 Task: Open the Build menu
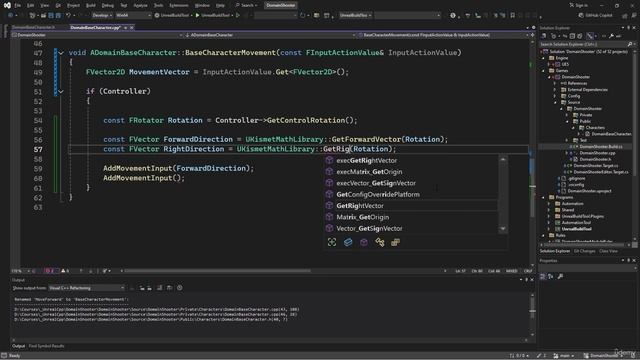click(x=91, y=5)
